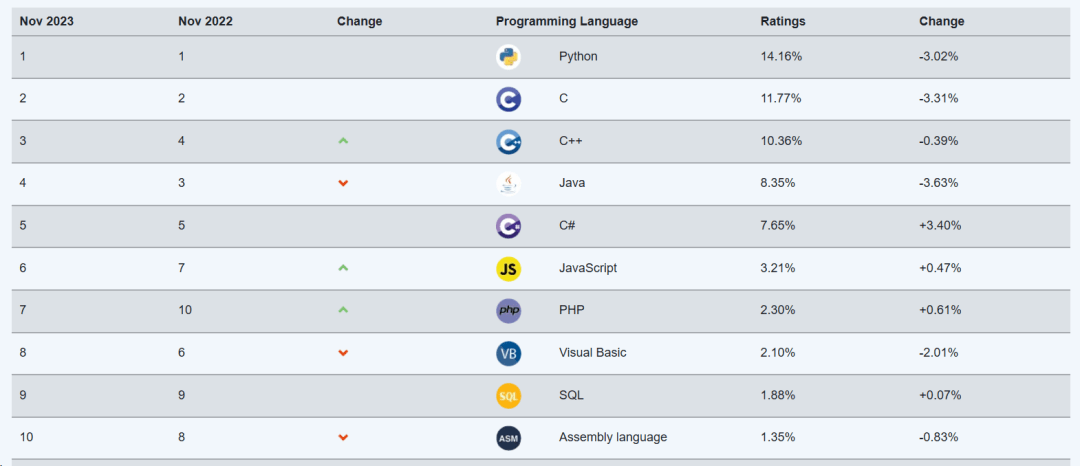1080x466 pixels.
Task: Click the Java coffee cup icon
Action: [x=508, y=184]
